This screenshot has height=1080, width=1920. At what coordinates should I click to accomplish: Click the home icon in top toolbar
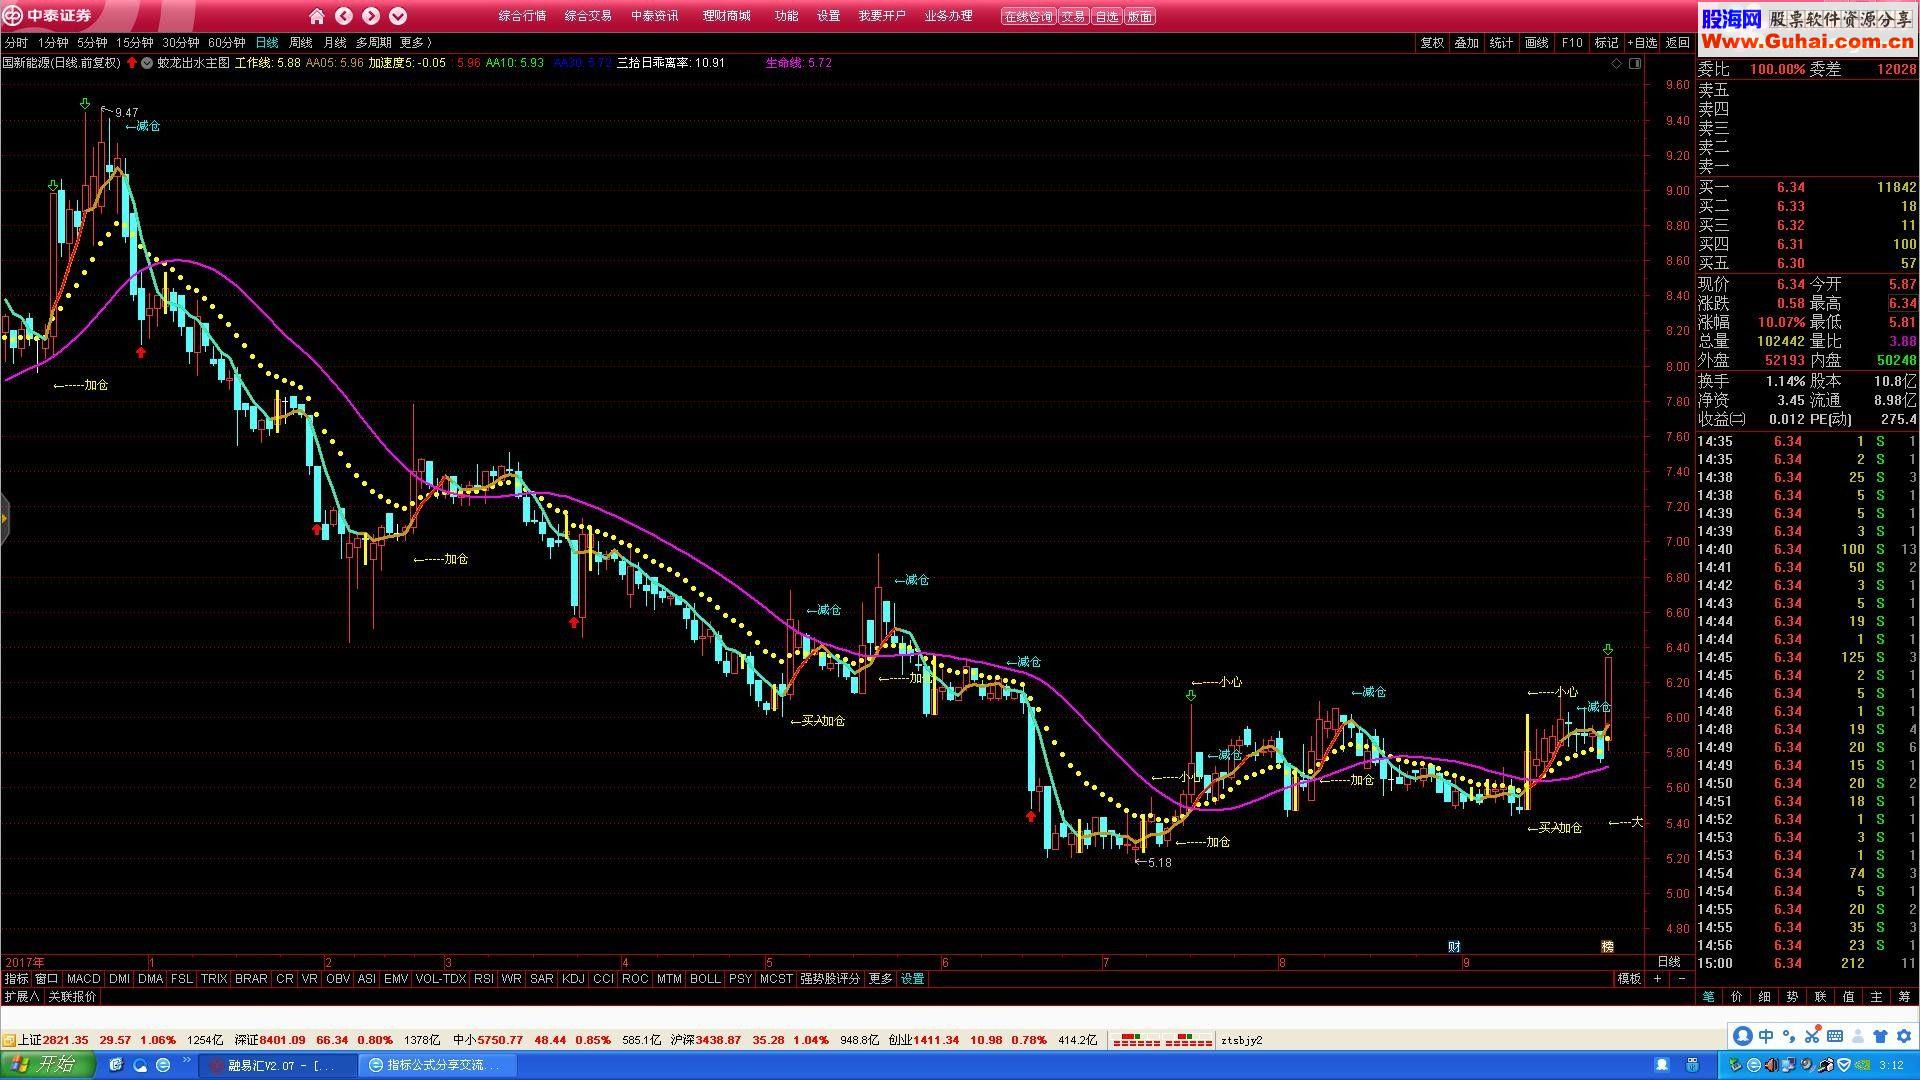(x=317, y=16)
